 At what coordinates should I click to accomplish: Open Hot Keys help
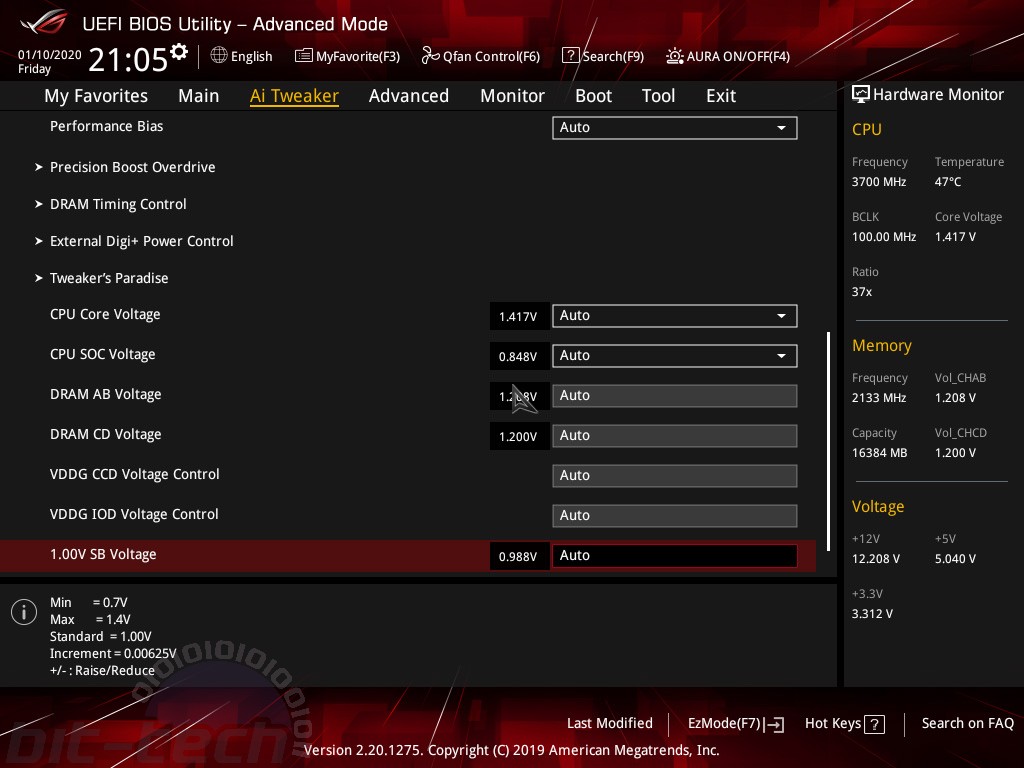[x=845, y=724]
